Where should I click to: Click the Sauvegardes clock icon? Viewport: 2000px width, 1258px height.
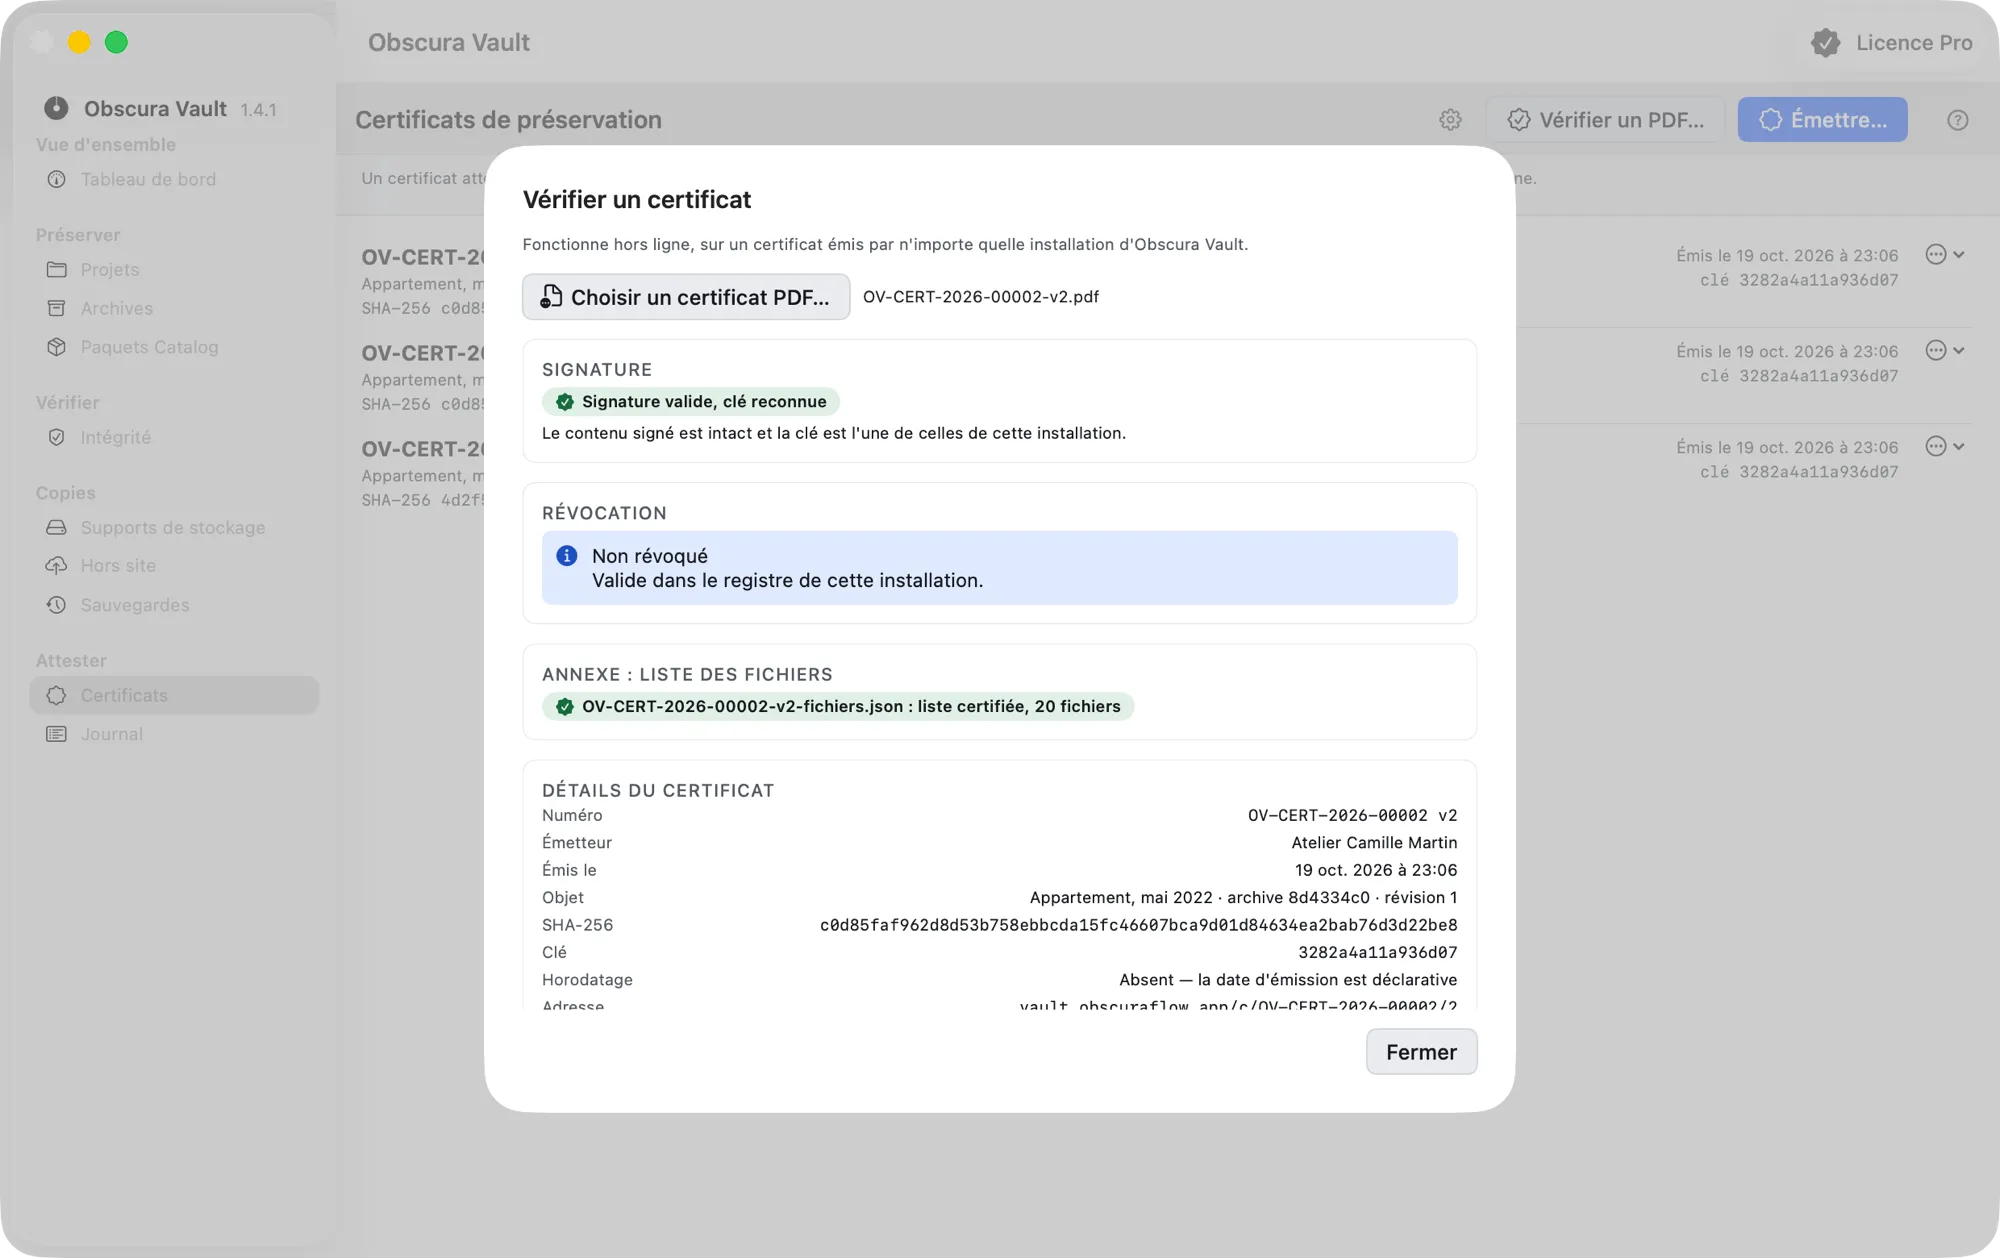[x=57, y=605]
